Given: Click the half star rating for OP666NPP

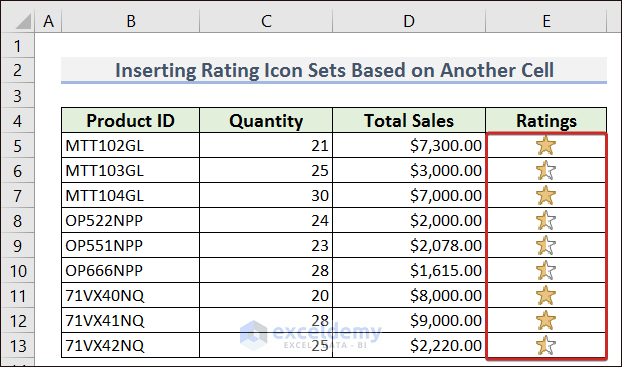Looking at the screenshot, I should (x=546, y=270).
